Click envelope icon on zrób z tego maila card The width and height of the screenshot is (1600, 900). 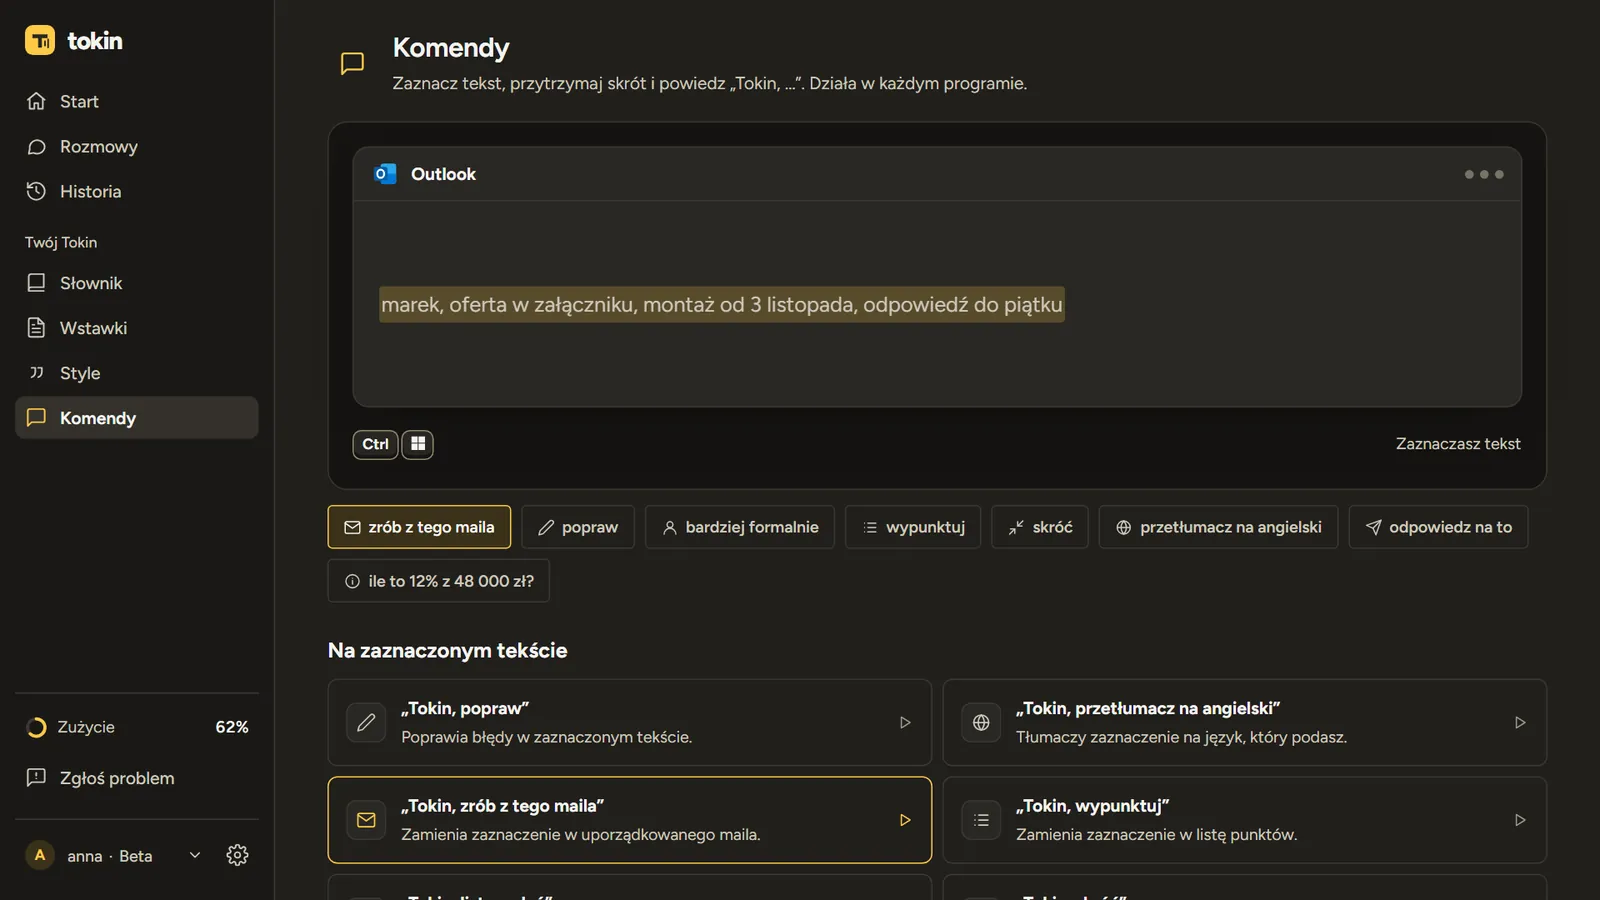point(366,820)
